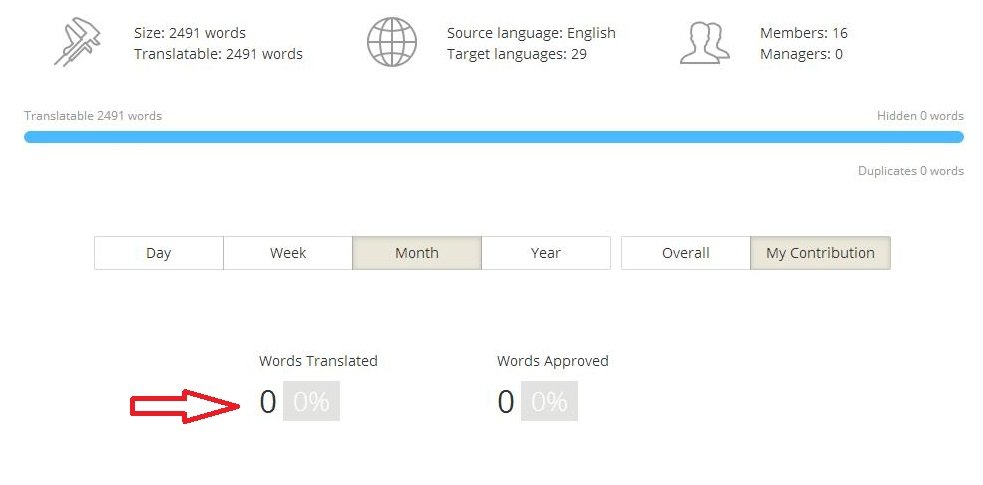
Task: Click the 'Managers: 0' text
Action: click(x=801, y=55)
